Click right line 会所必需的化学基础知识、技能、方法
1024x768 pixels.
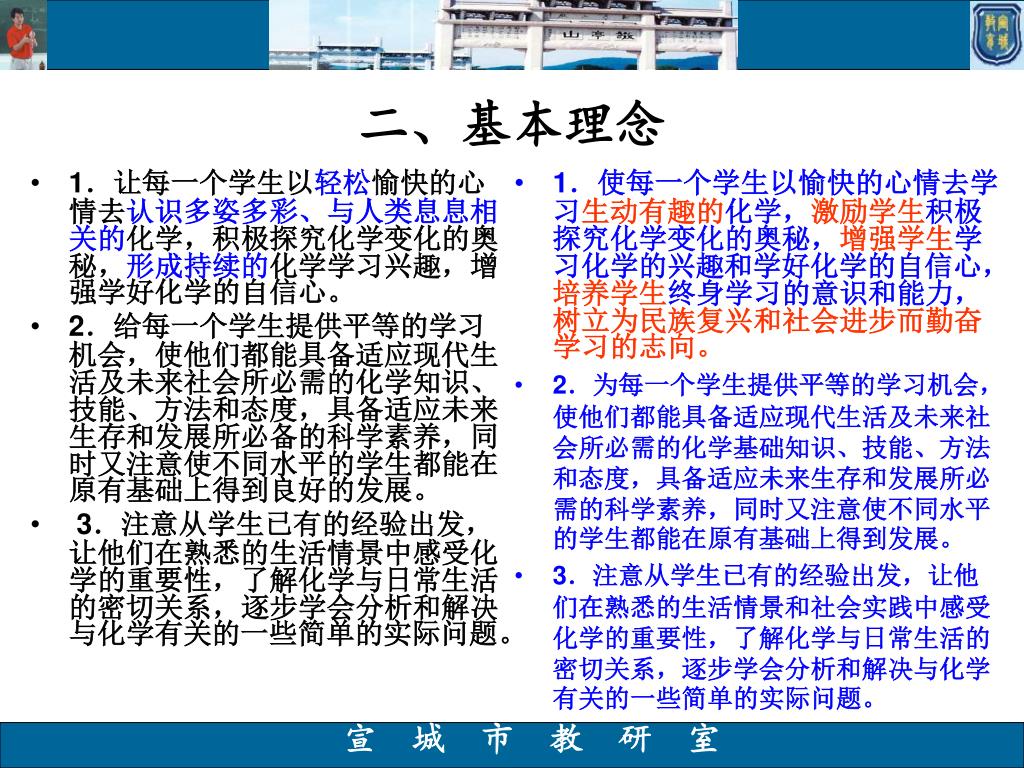point(771,447)
